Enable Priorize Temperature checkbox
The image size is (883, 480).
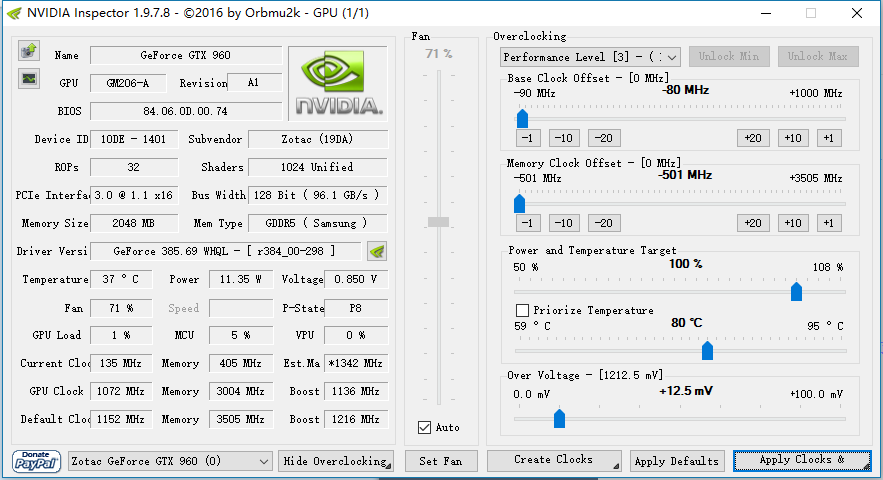coord(522,310)
